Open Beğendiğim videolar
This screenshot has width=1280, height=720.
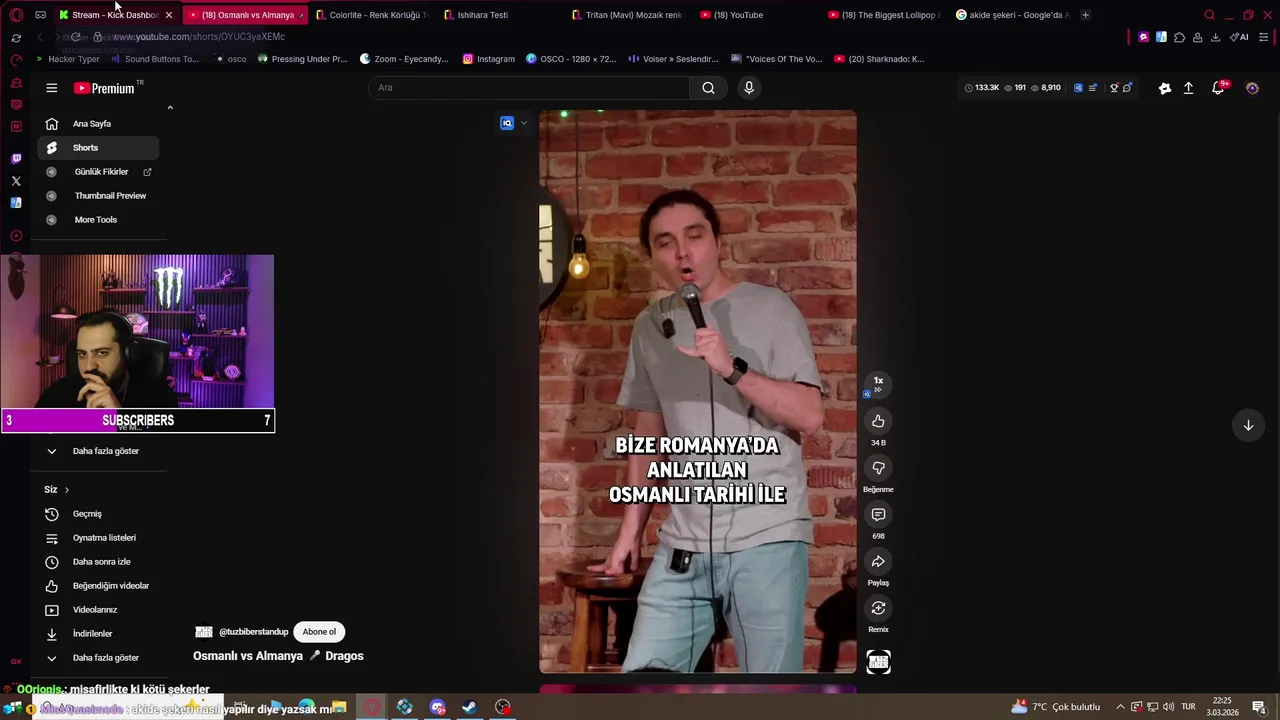coord(98,586)
